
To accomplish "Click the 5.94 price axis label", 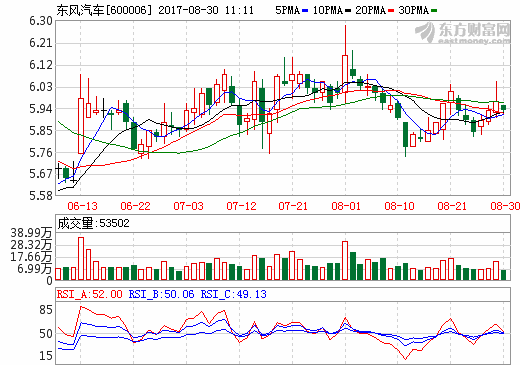I will click(x=41, y=109).
